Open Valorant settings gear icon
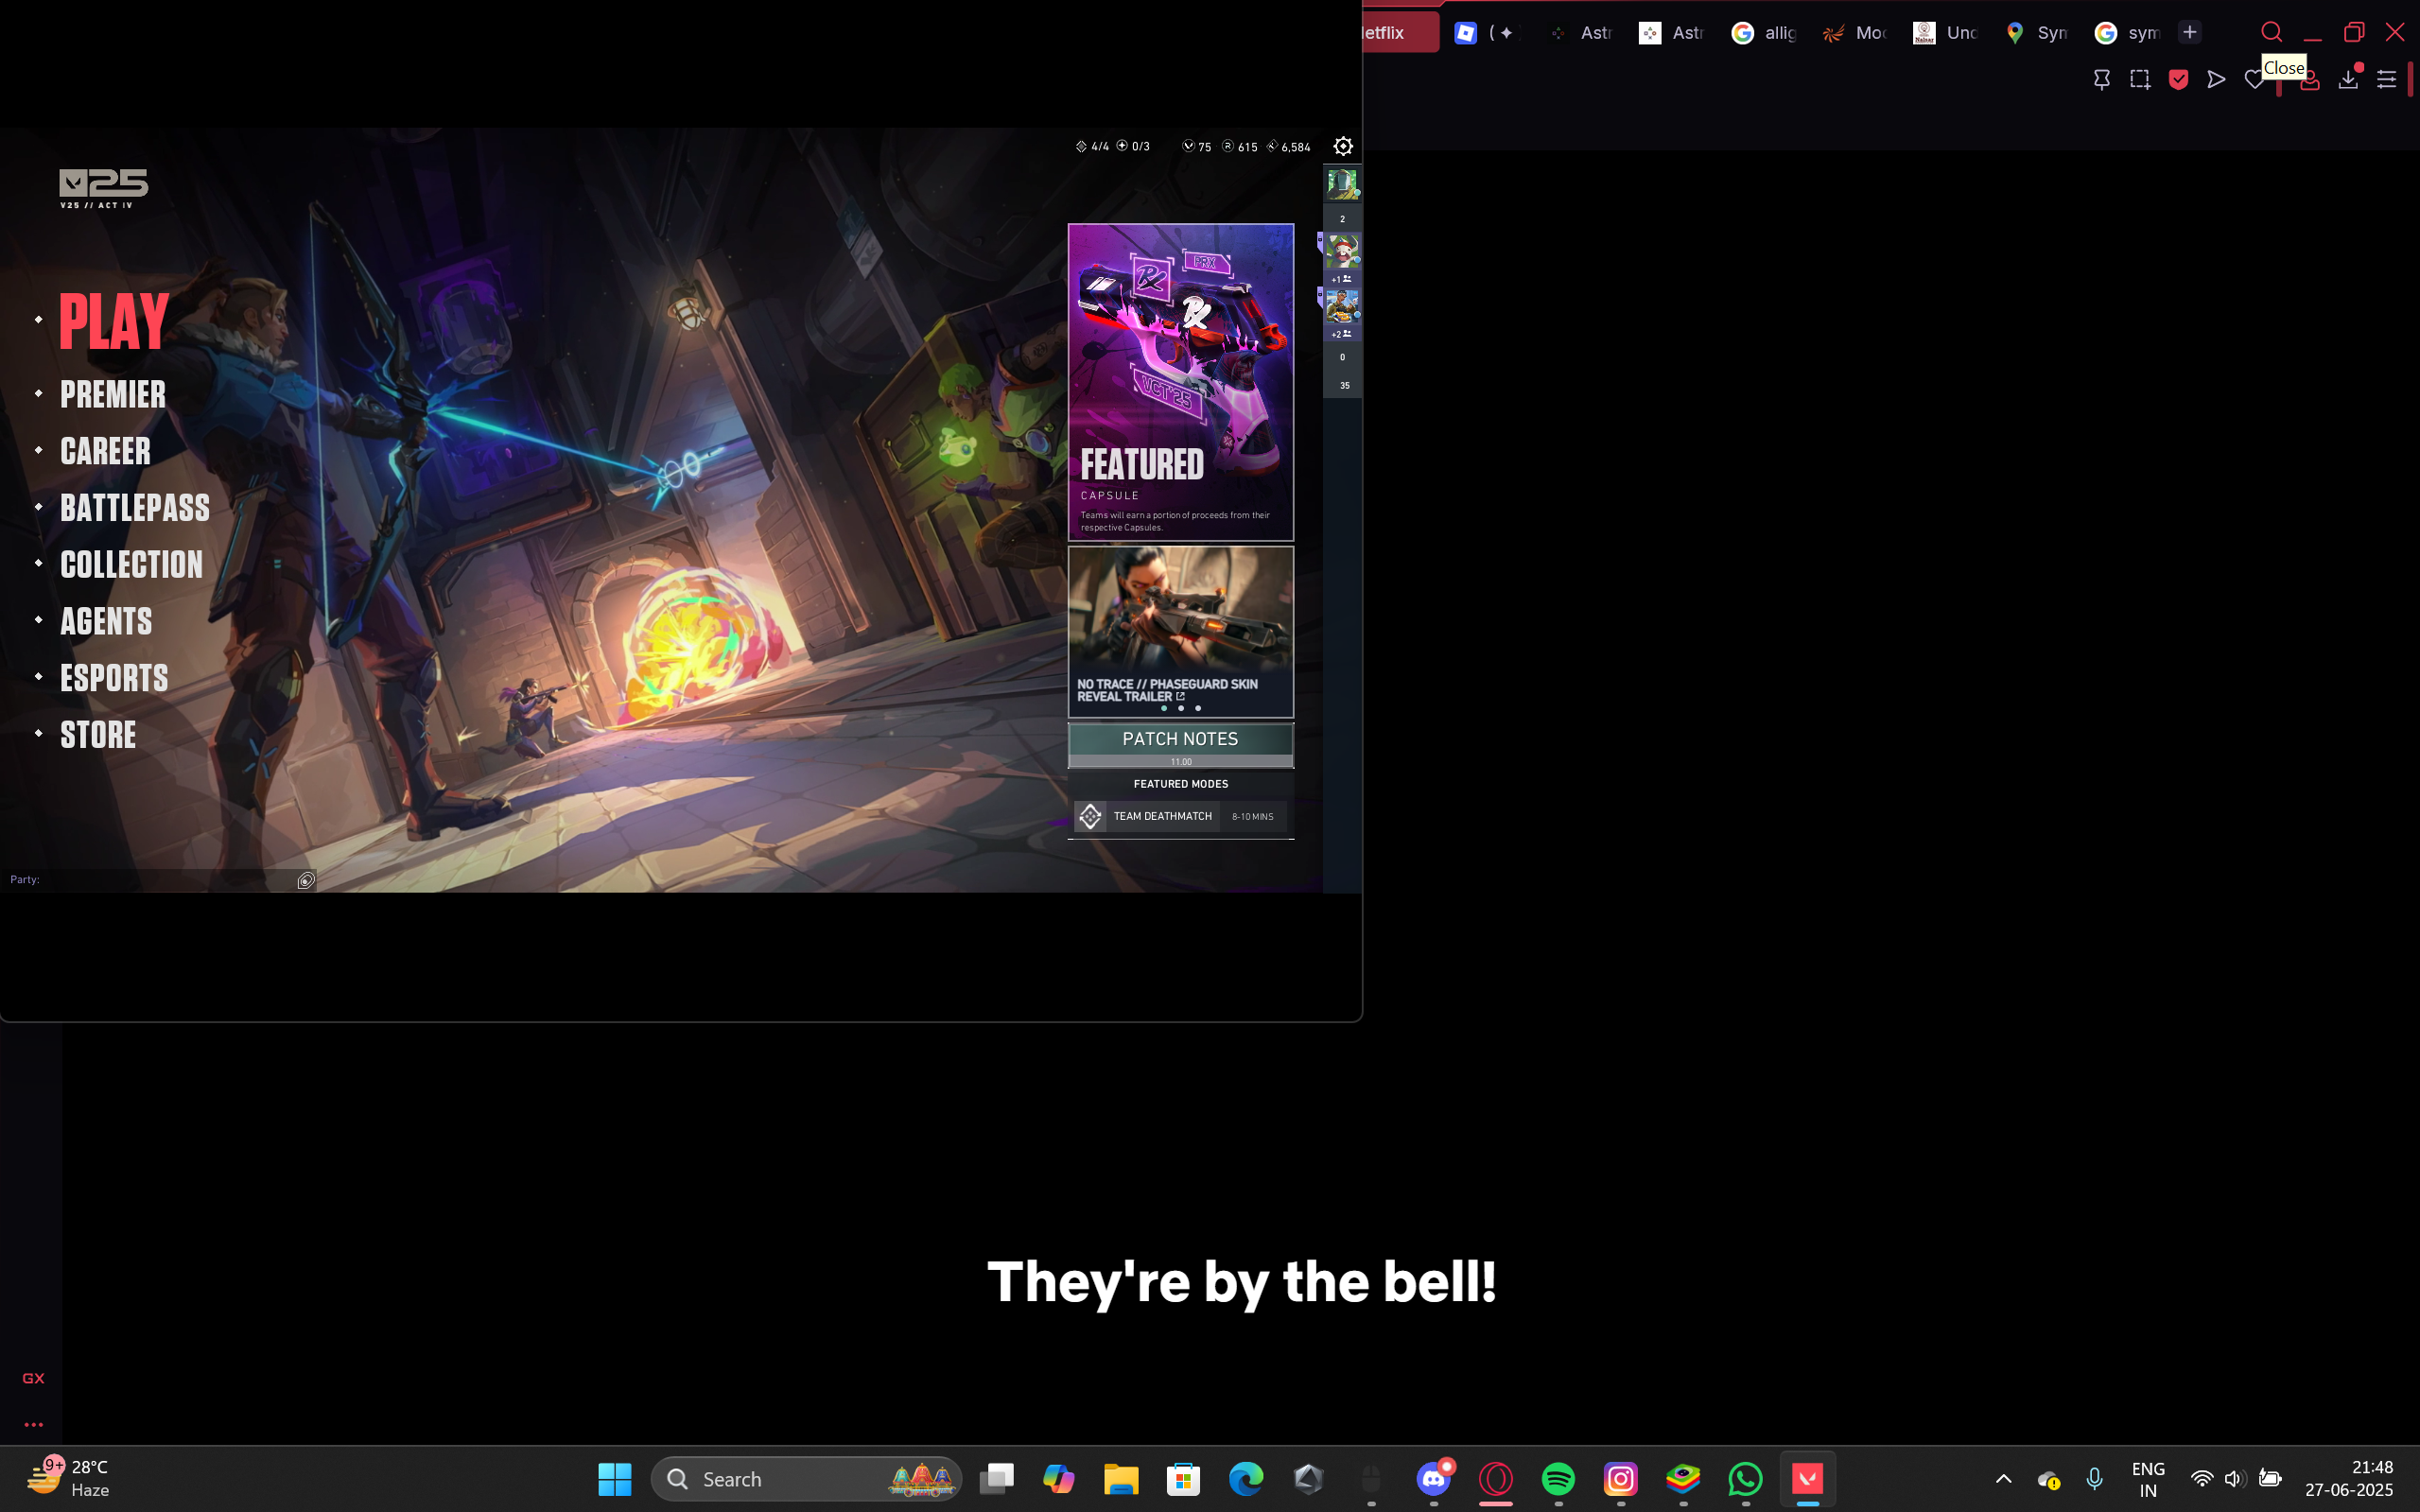The width and height of the screenshot is (2420, 1512). tap(1343, 146)
